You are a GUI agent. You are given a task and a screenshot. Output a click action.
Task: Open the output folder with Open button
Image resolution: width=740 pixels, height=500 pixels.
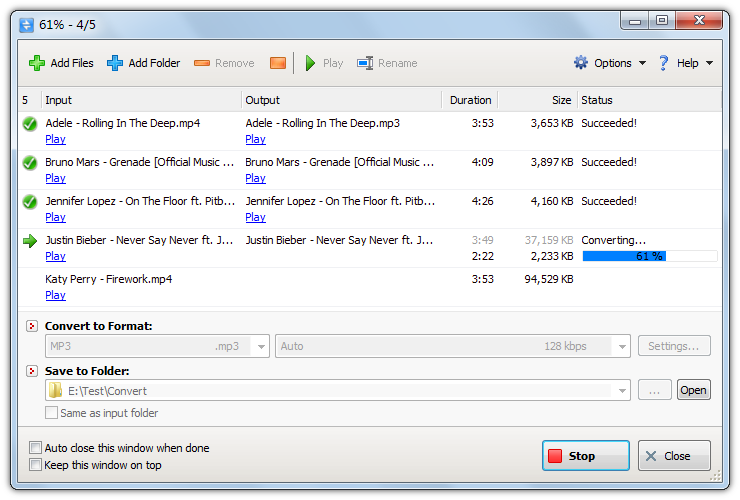[x=693, y=390]
